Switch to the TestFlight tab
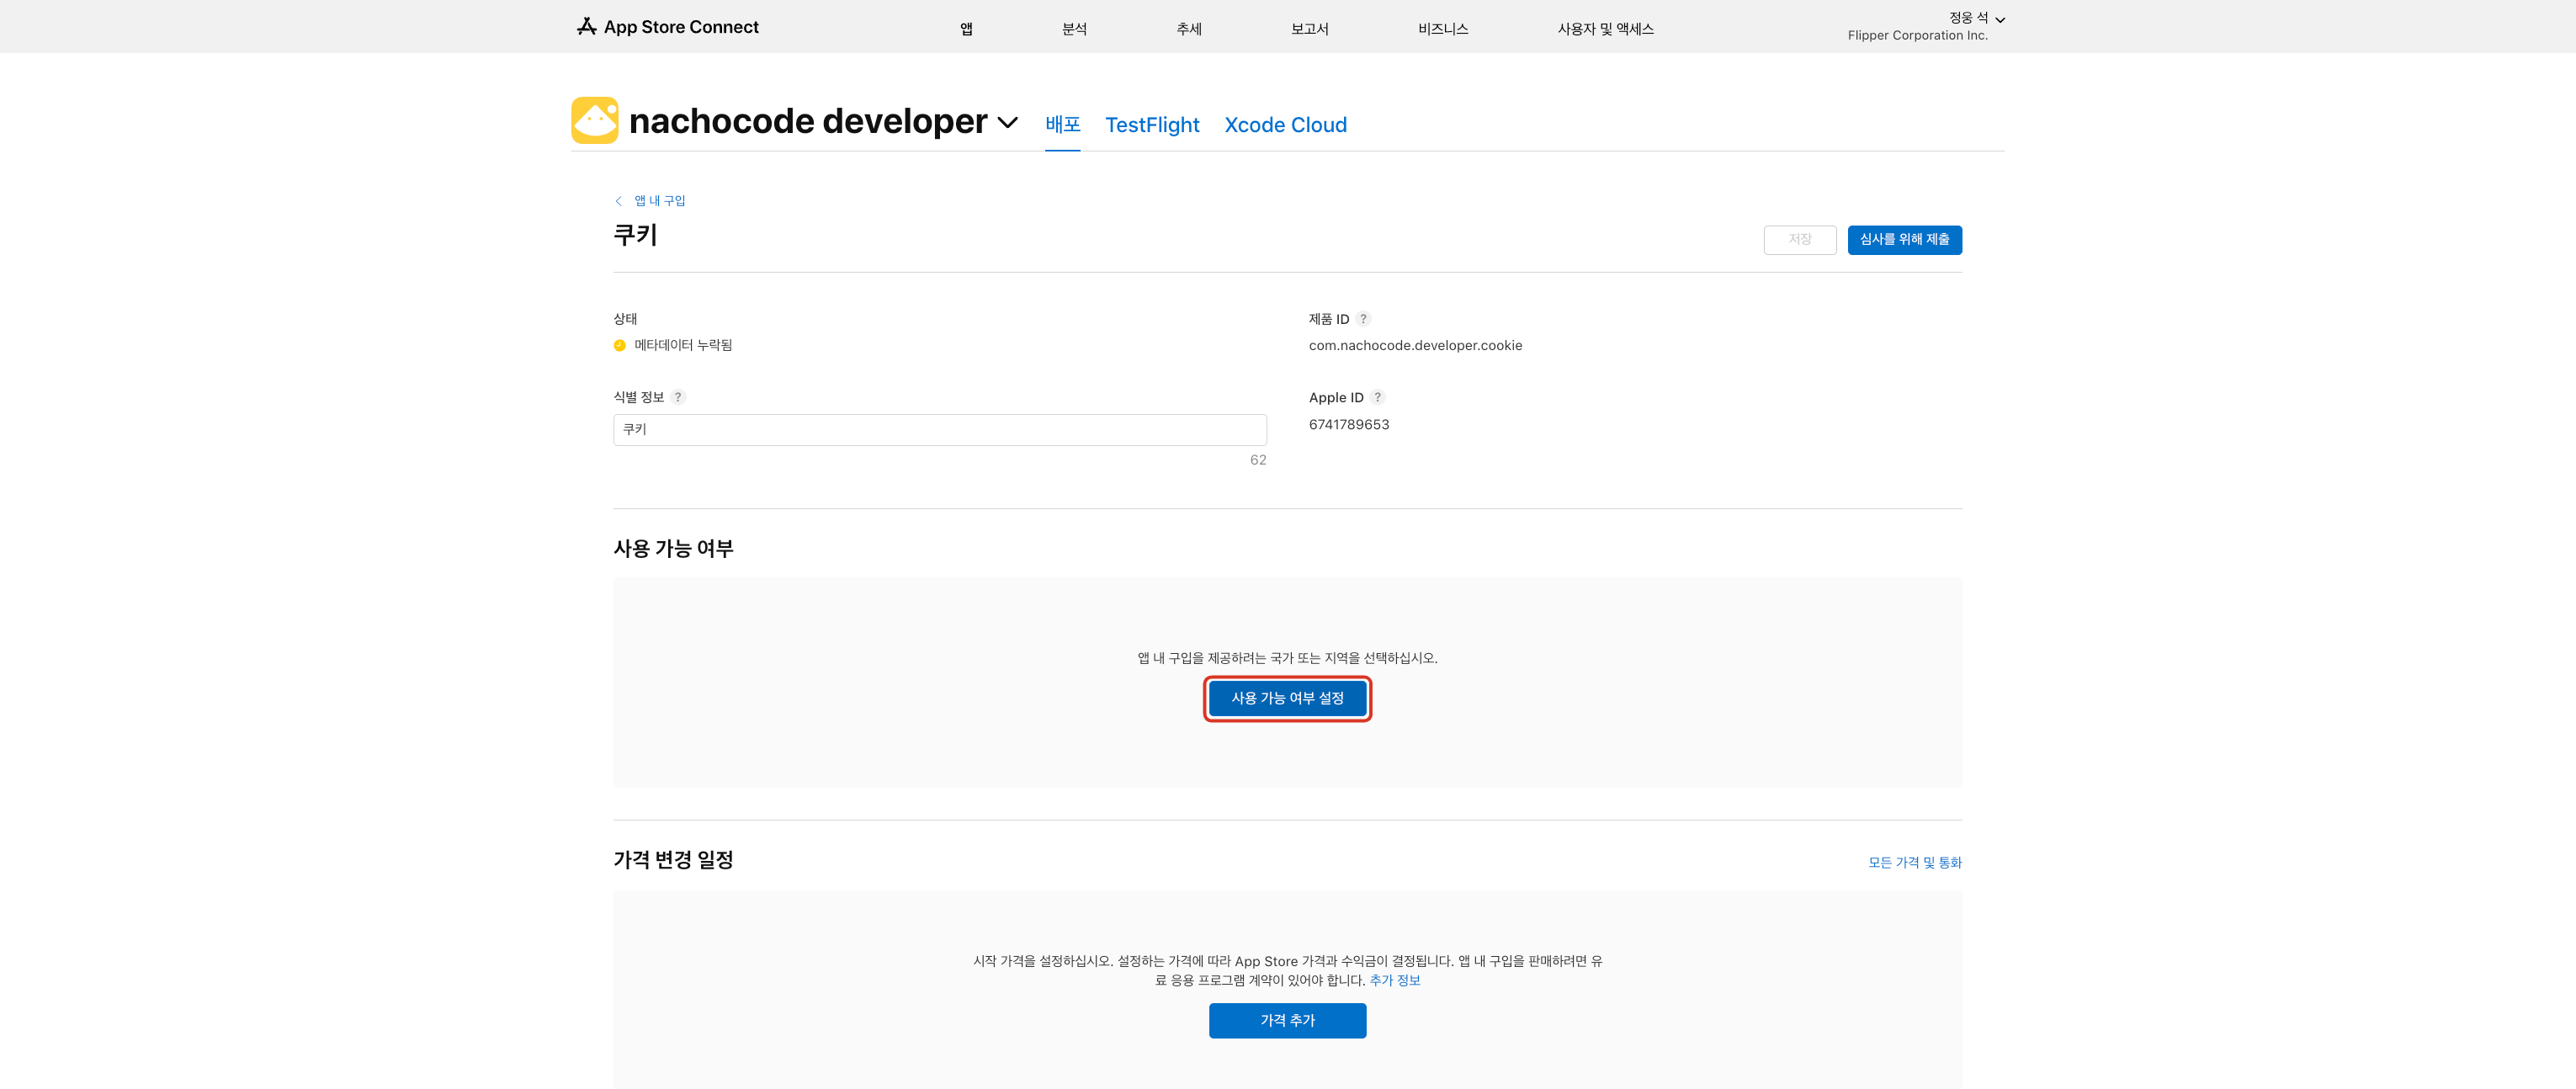2576x1089 pixels. point(1151,125)
